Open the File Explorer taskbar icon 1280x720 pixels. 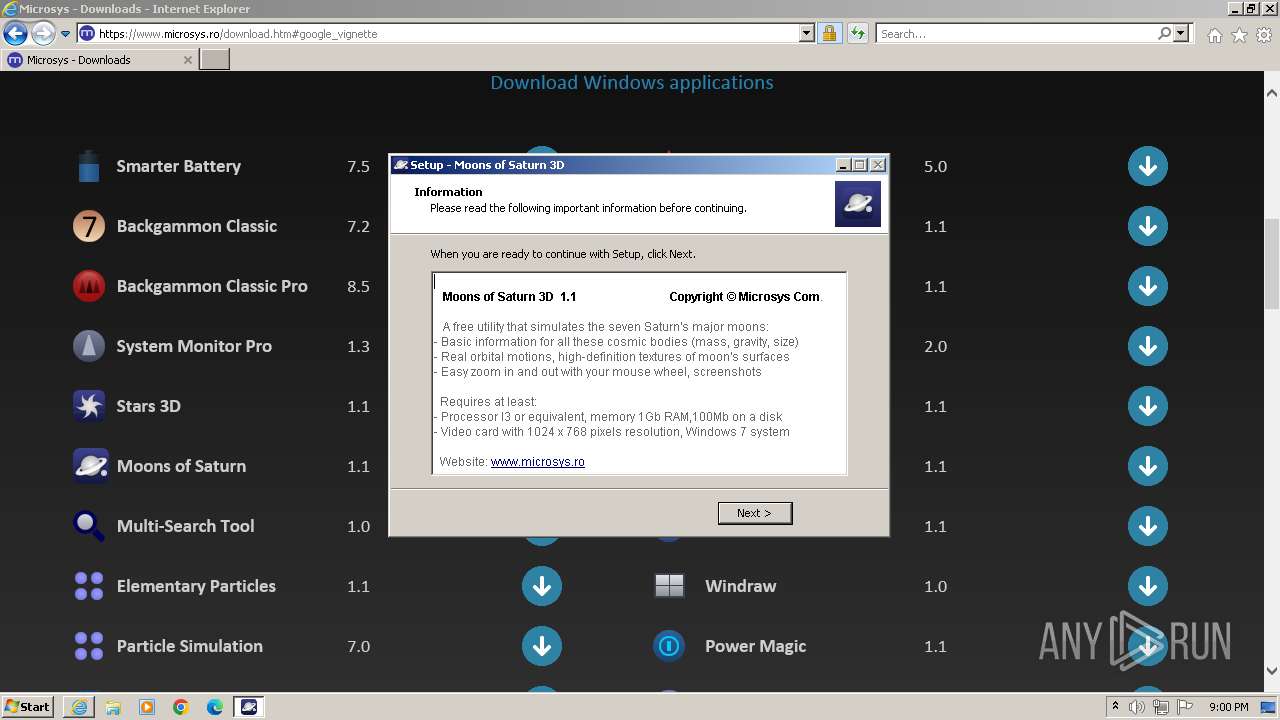coord(113,707)
